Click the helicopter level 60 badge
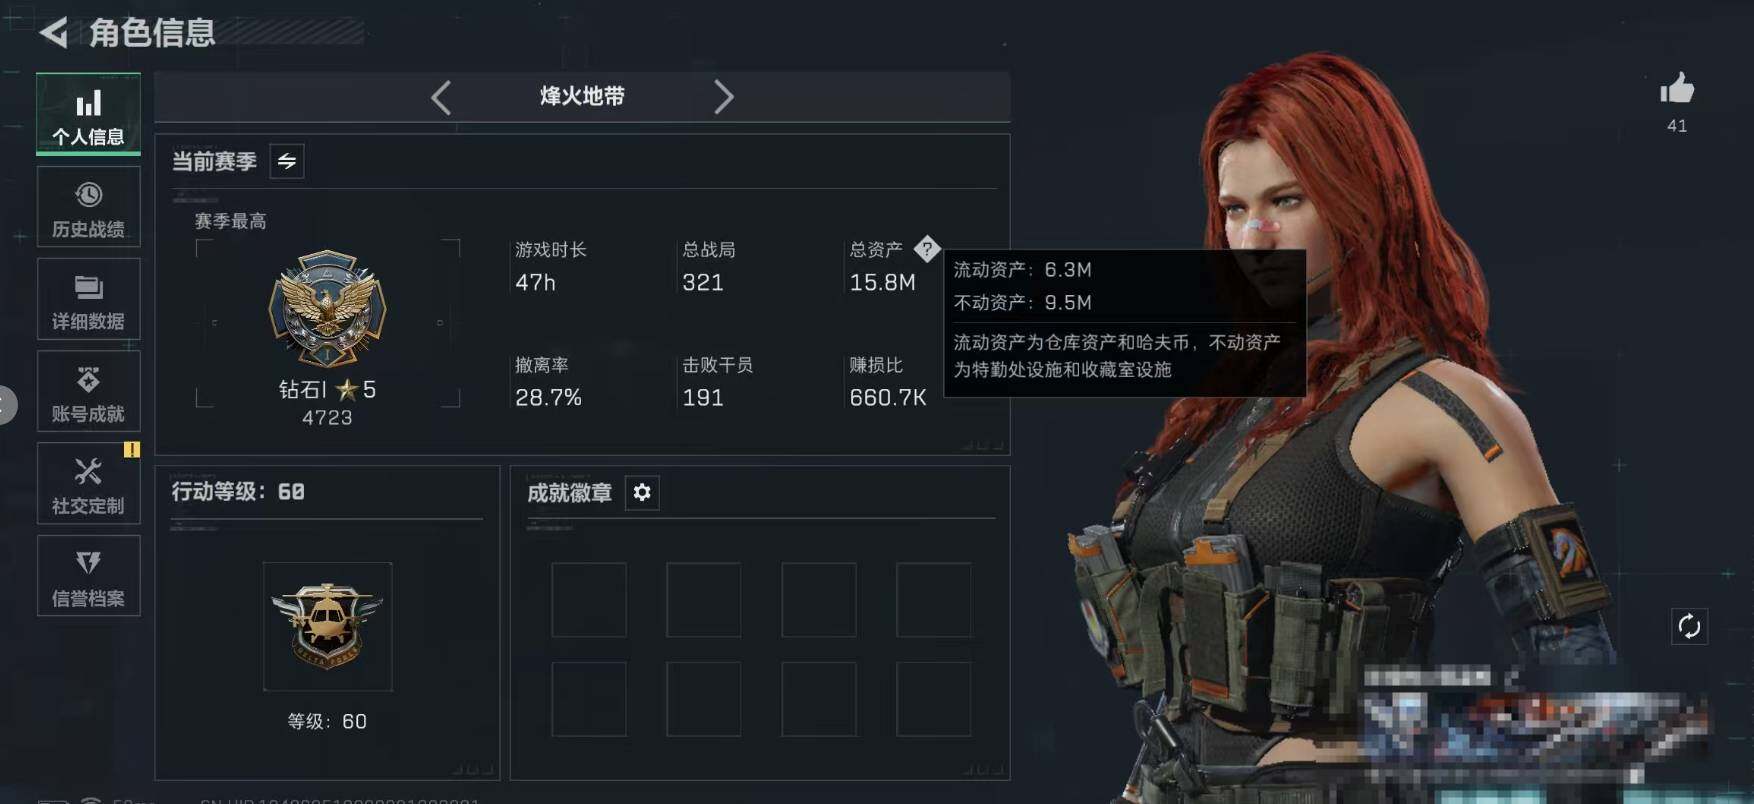This screenshot has height=804, width=1754. click(x=327, y=626)
